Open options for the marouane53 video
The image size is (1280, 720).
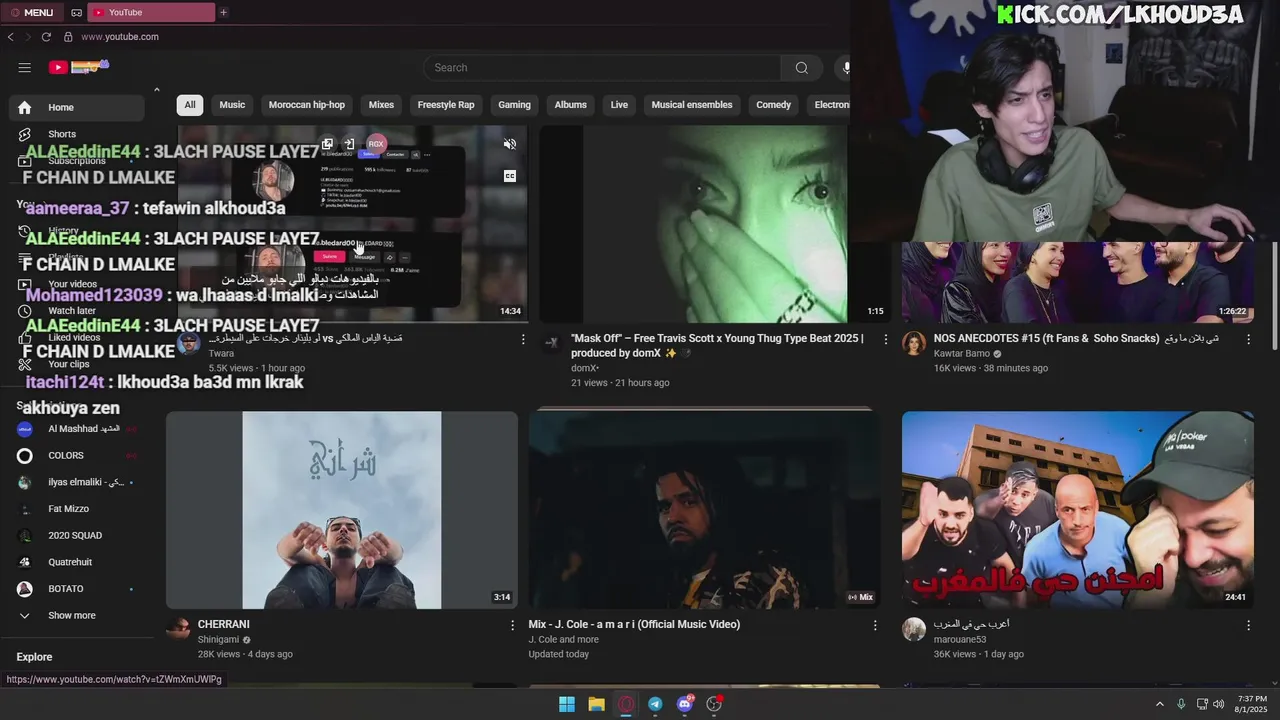click(x=1248, y=625)
